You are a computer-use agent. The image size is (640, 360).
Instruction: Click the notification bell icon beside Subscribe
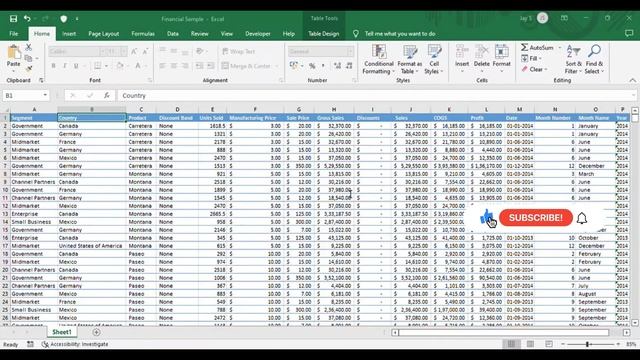pyautogui.click(x=582, y=218)
